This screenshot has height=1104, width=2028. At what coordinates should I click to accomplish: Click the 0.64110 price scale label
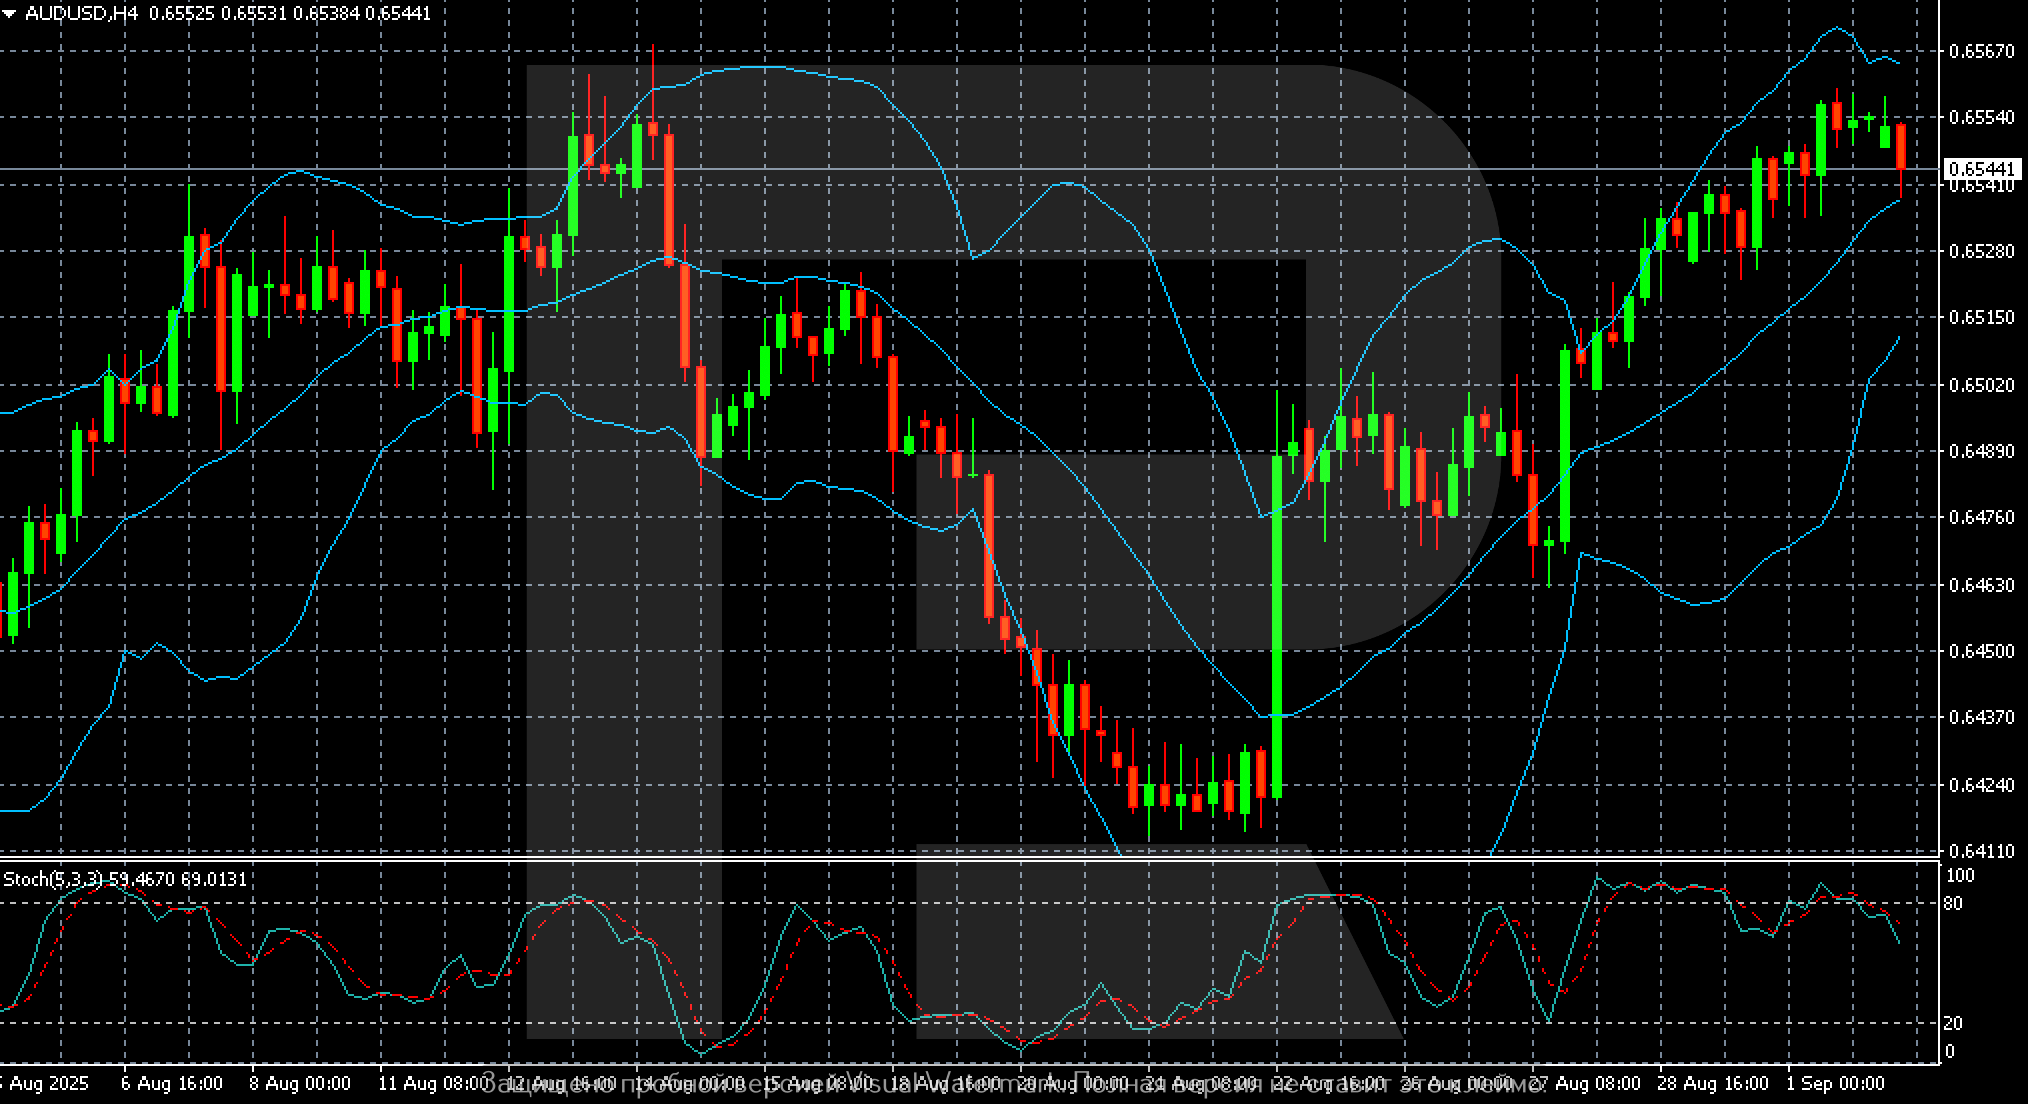click(1980, 851)
